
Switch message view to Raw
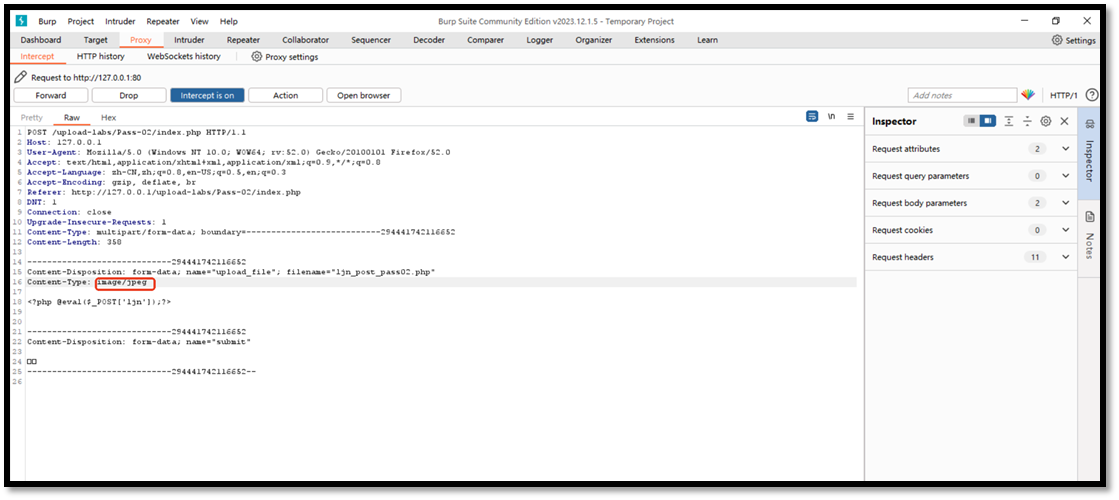click(72, 118)
